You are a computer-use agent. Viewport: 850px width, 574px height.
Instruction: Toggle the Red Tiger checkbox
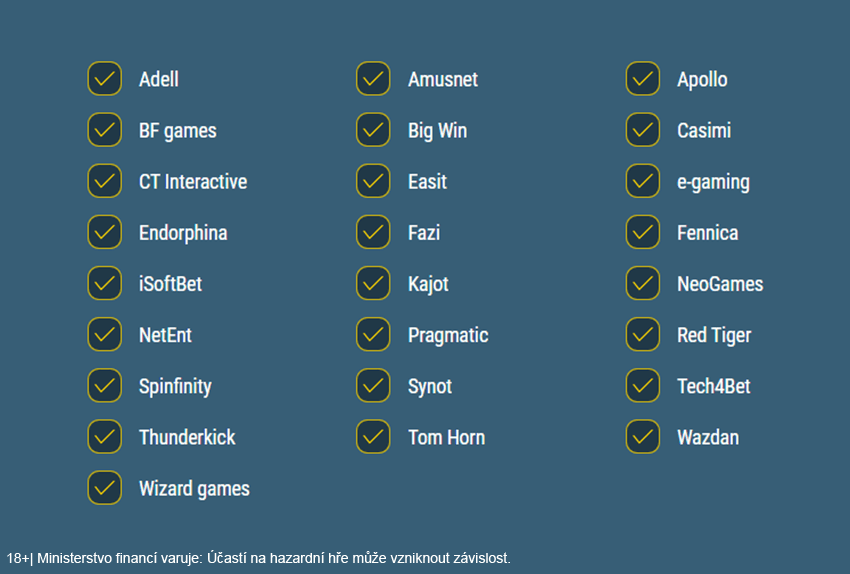(643, 334)
